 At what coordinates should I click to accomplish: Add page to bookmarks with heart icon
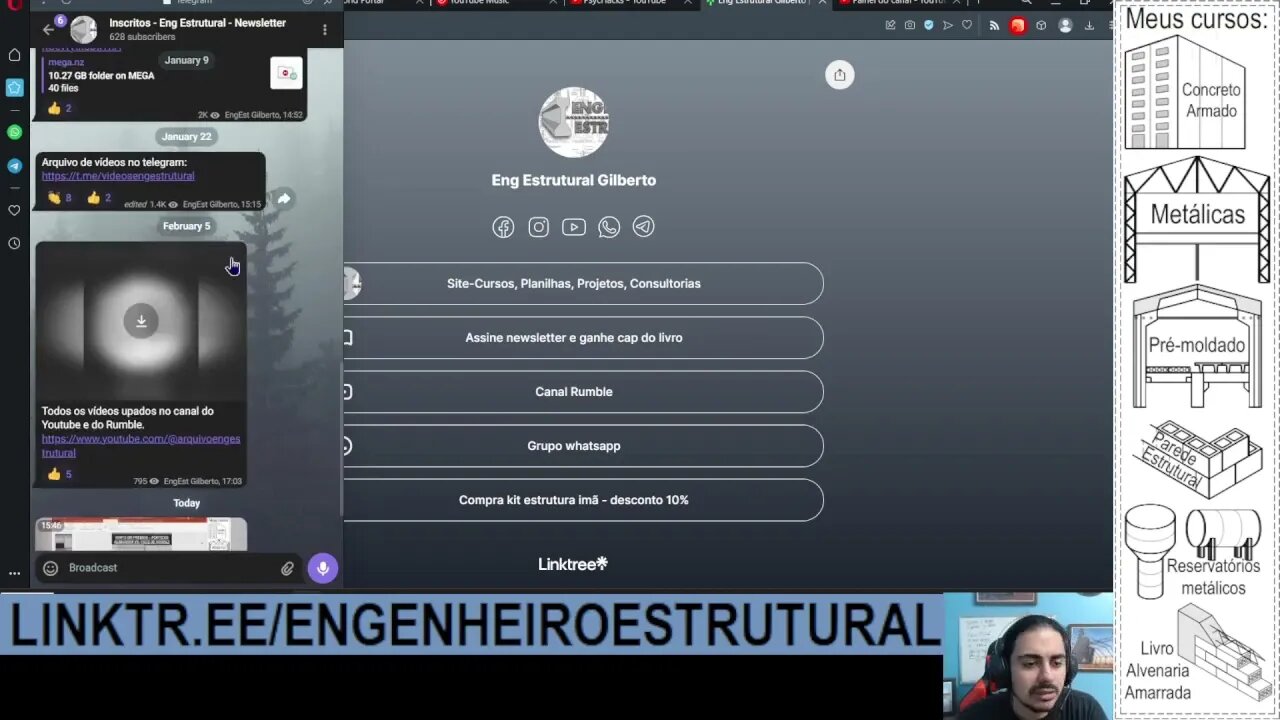coord(966,25)
